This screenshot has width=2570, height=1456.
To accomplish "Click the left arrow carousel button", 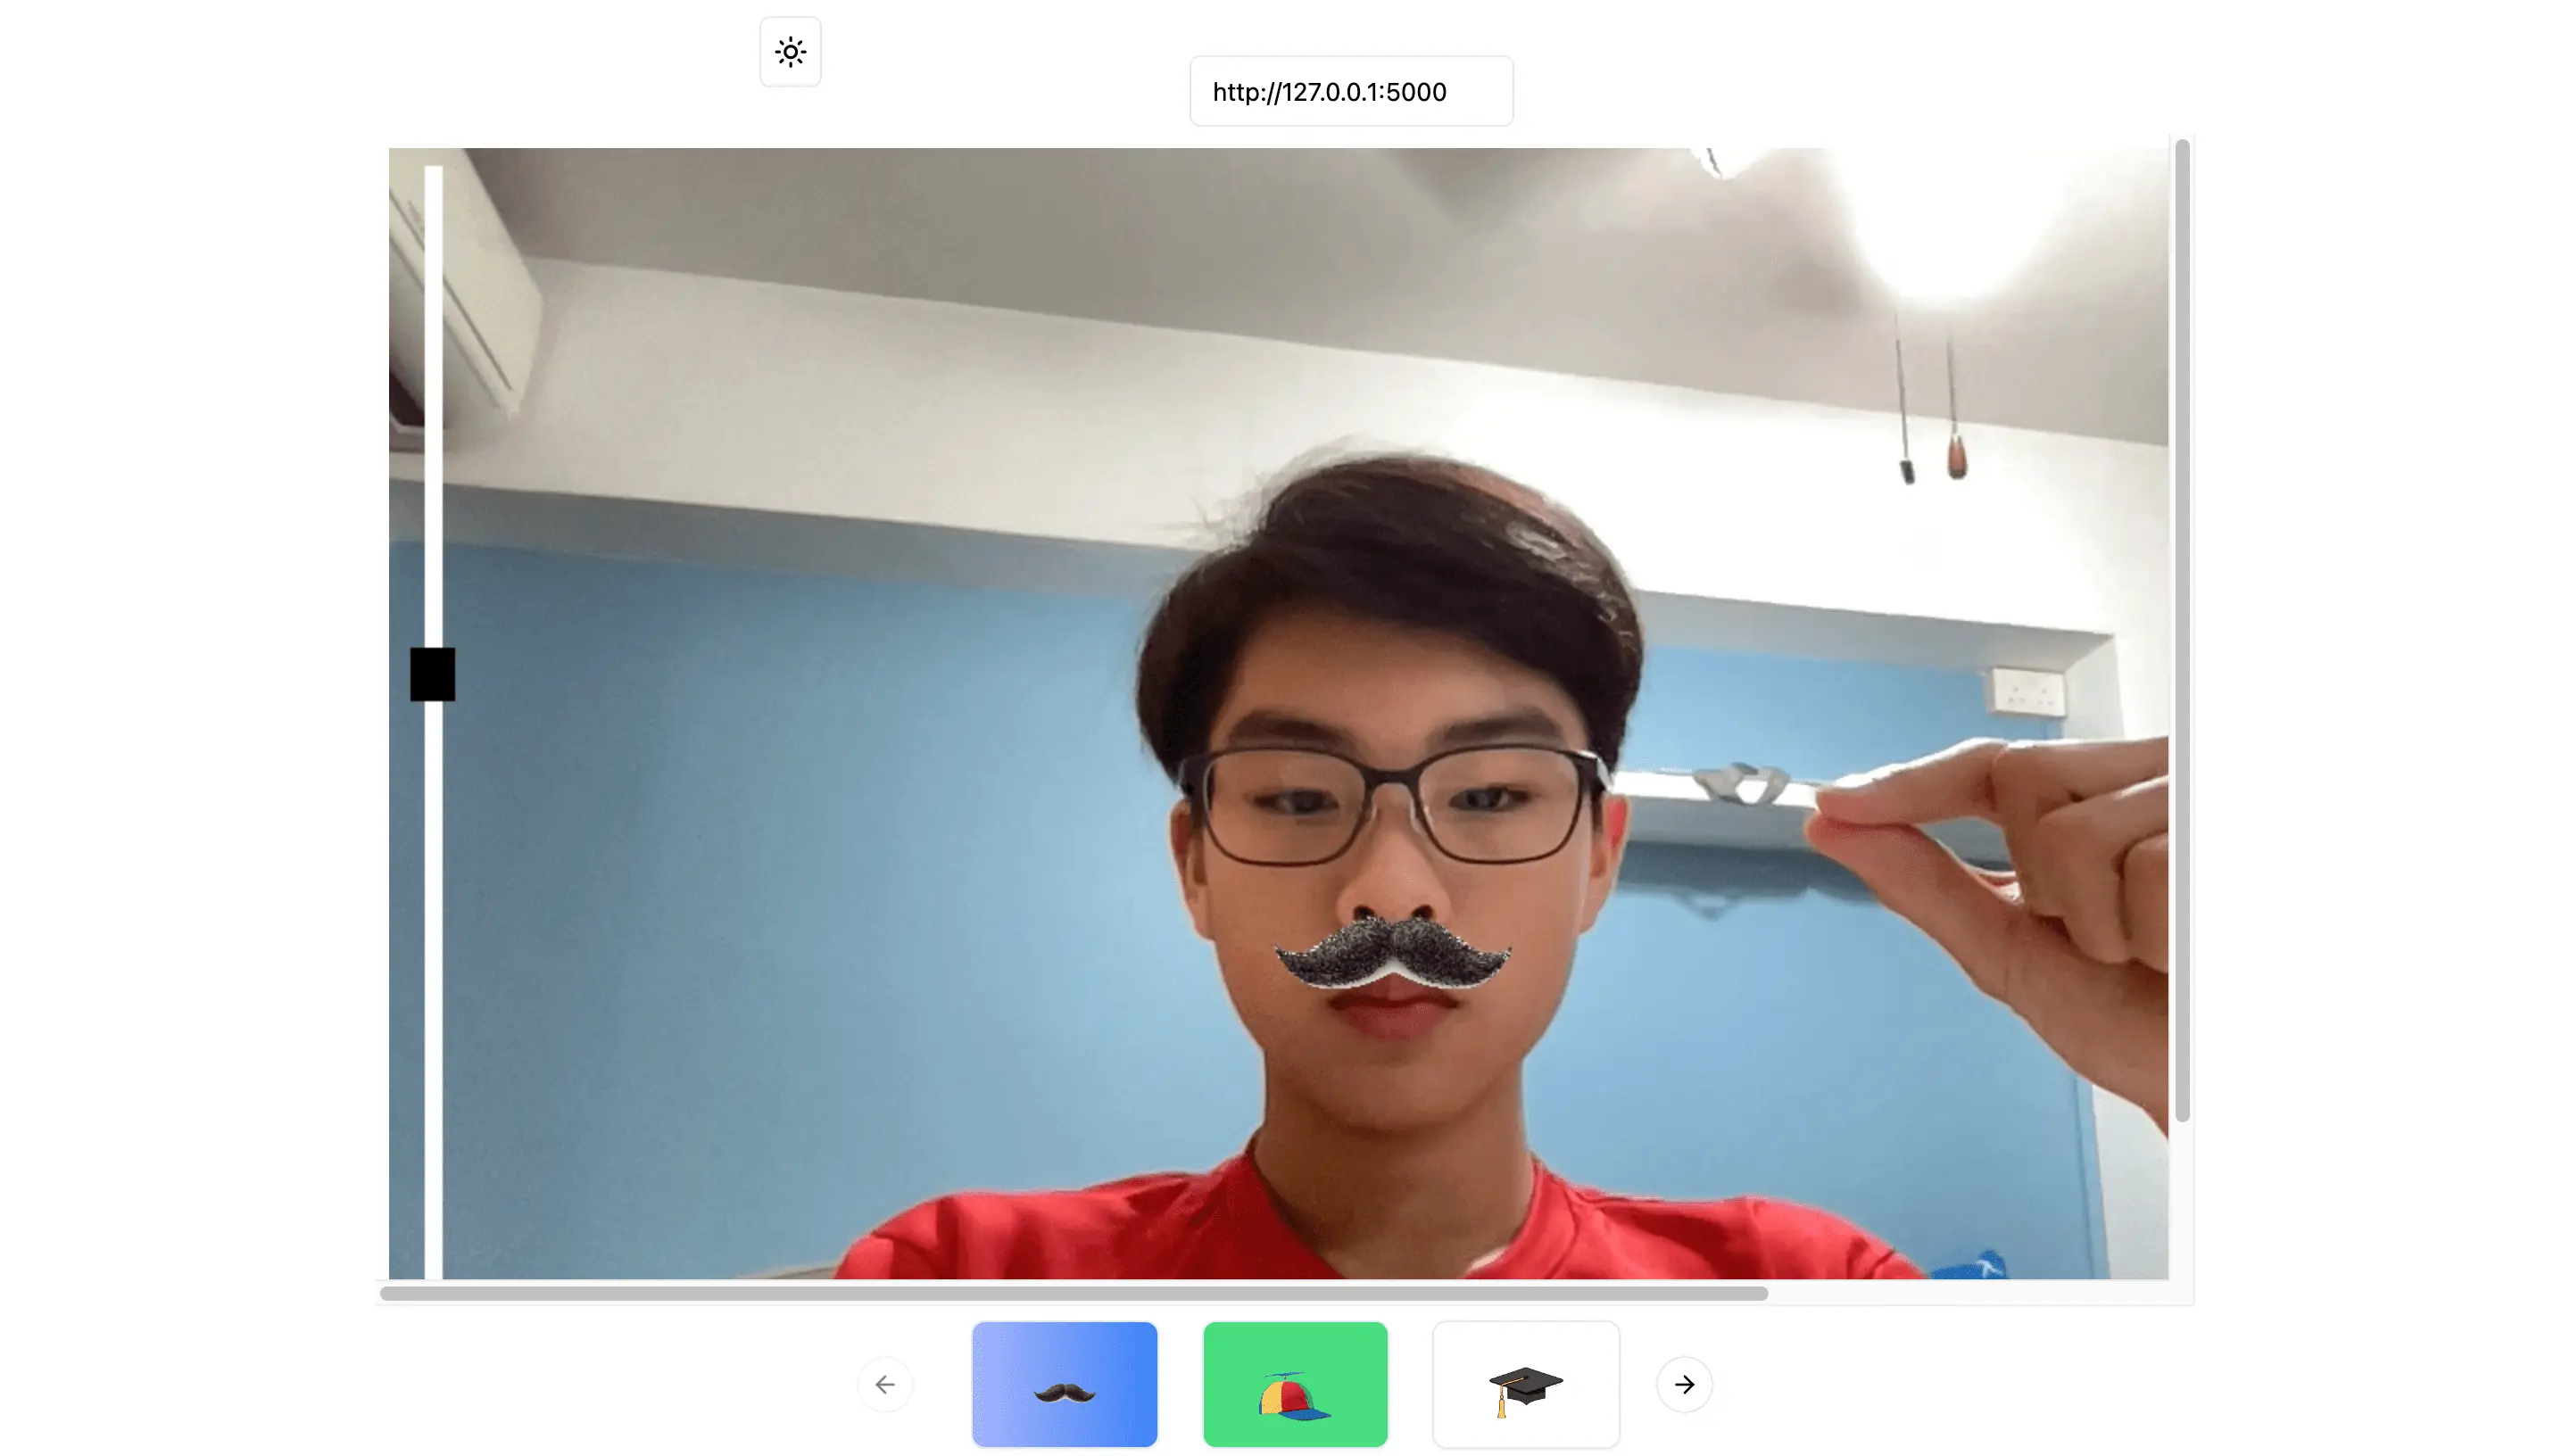I will pos(885,1384).
